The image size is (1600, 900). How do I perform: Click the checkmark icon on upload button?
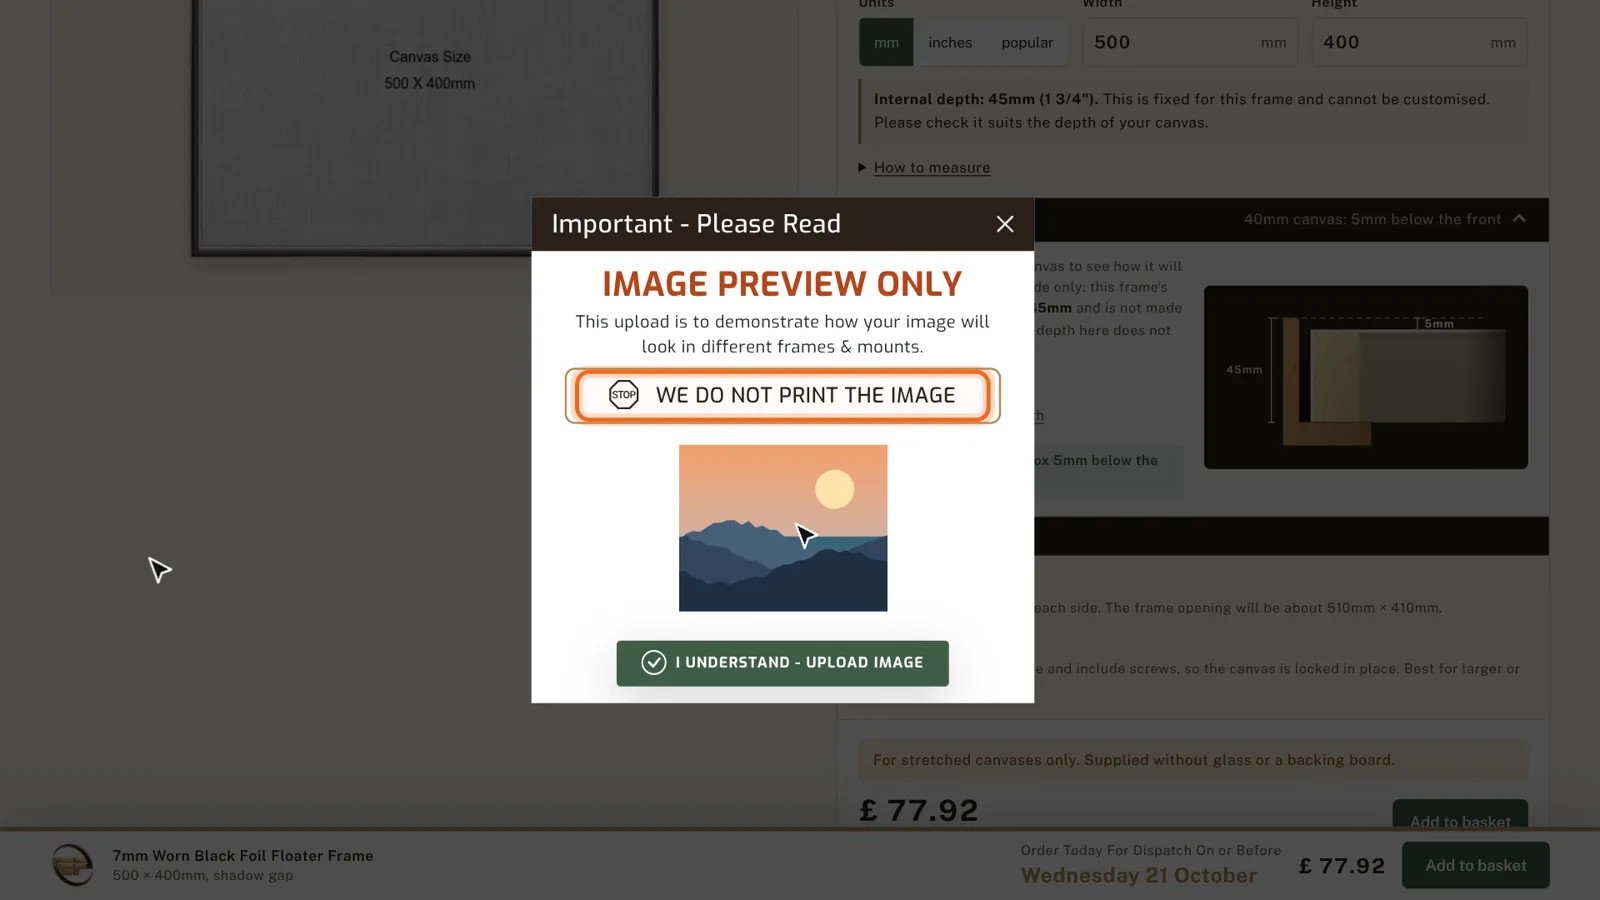tap(654, 663)
